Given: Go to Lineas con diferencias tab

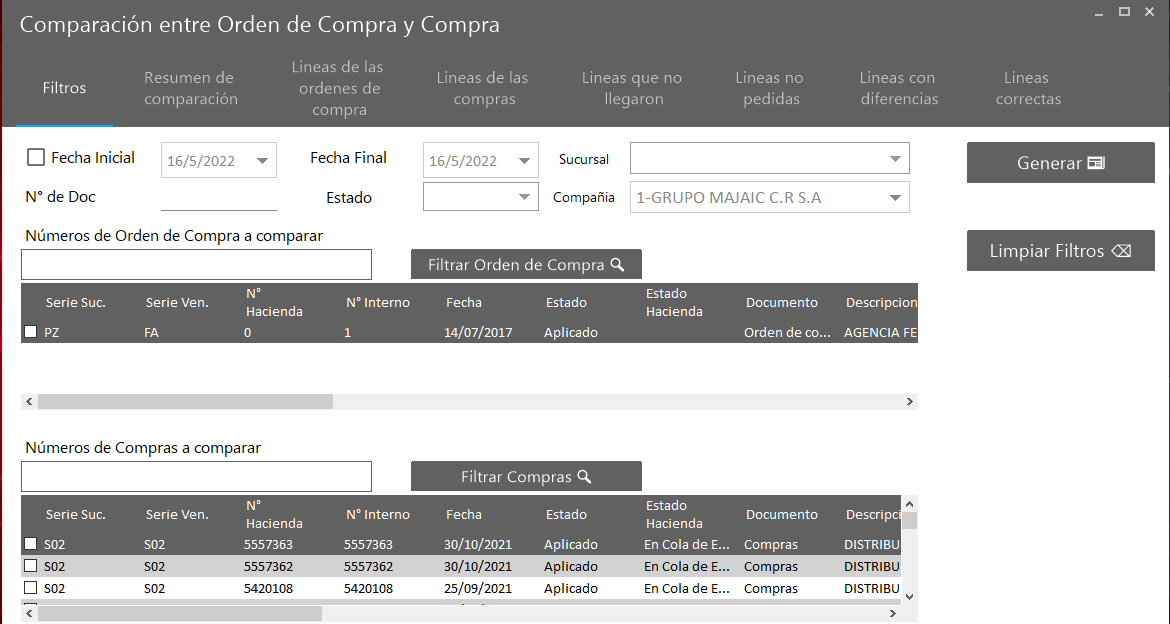Looking at the screenshot, I should coord(898,88).
